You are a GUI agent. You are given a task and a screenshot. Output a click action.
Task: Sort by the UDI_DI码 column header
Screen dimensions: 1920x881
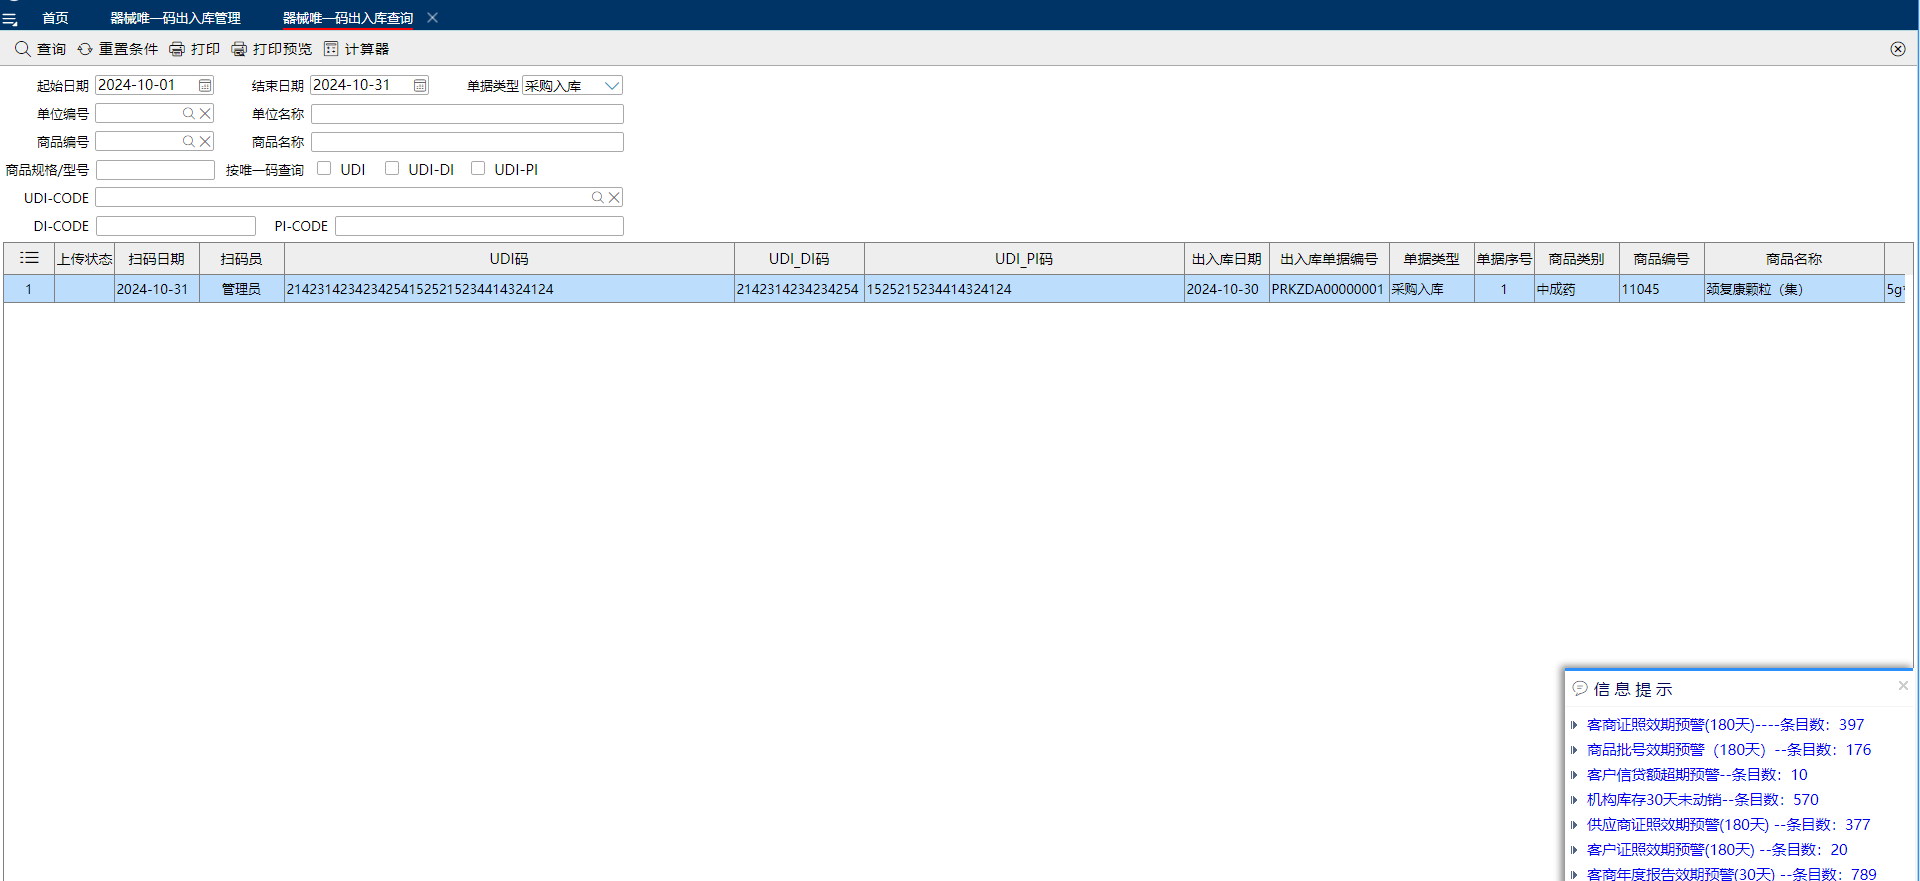coord(799,258)
